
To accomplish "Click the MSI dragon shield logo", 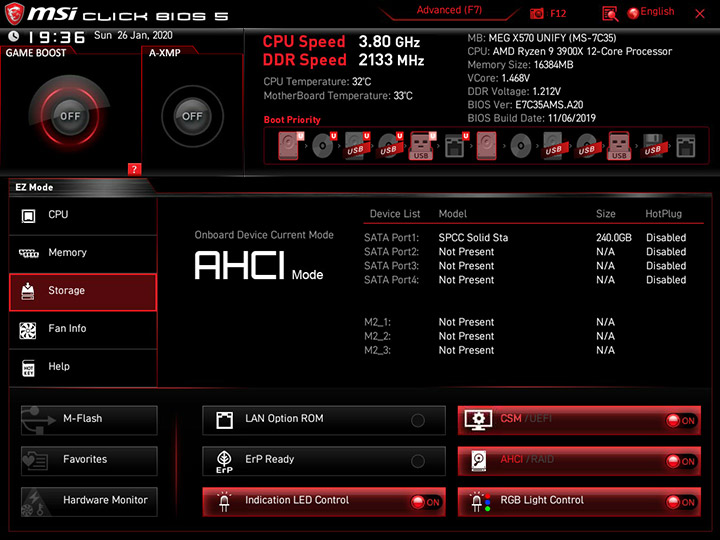I will pyautogui.click(x=14, y=13).
